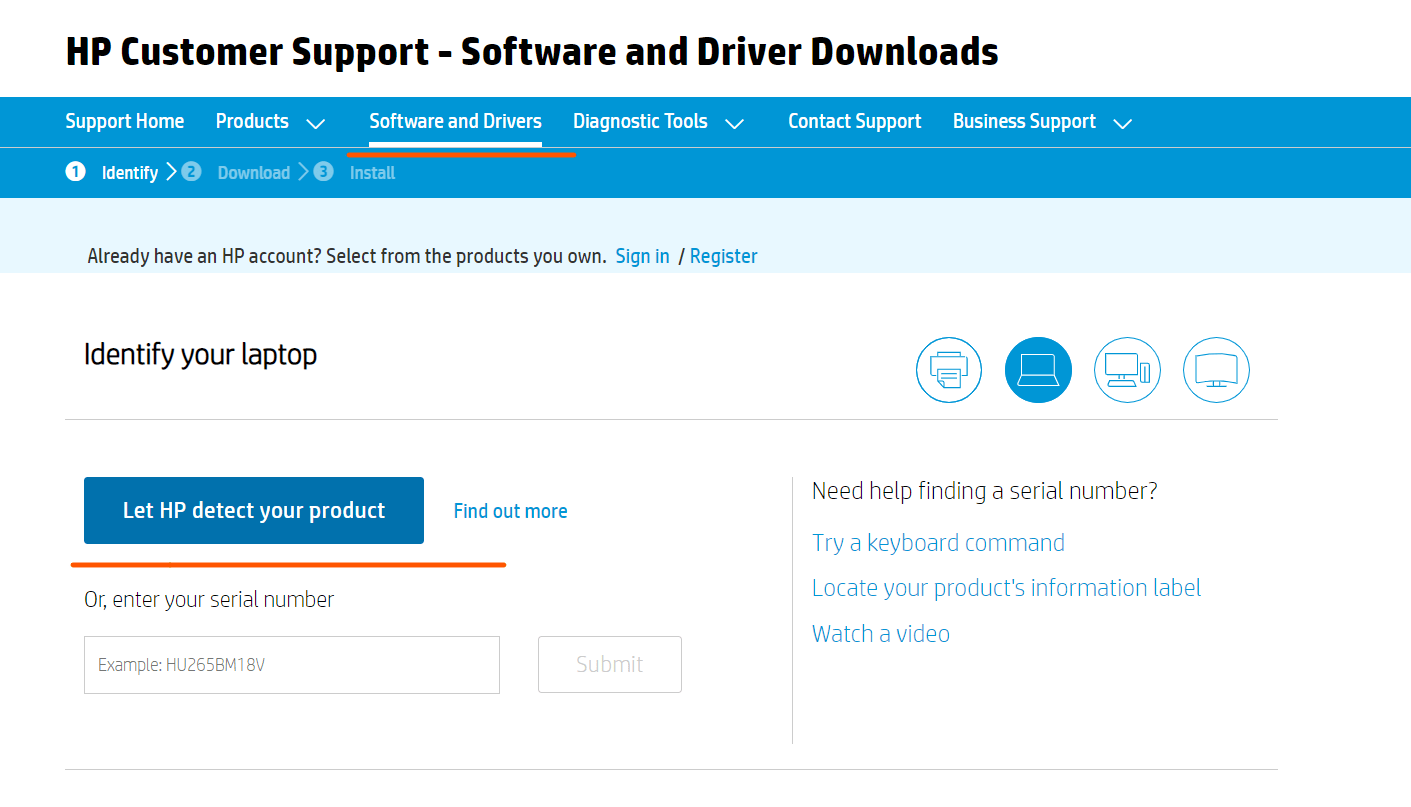Click the HP Customer Support page title

click(x=532, y=52)
